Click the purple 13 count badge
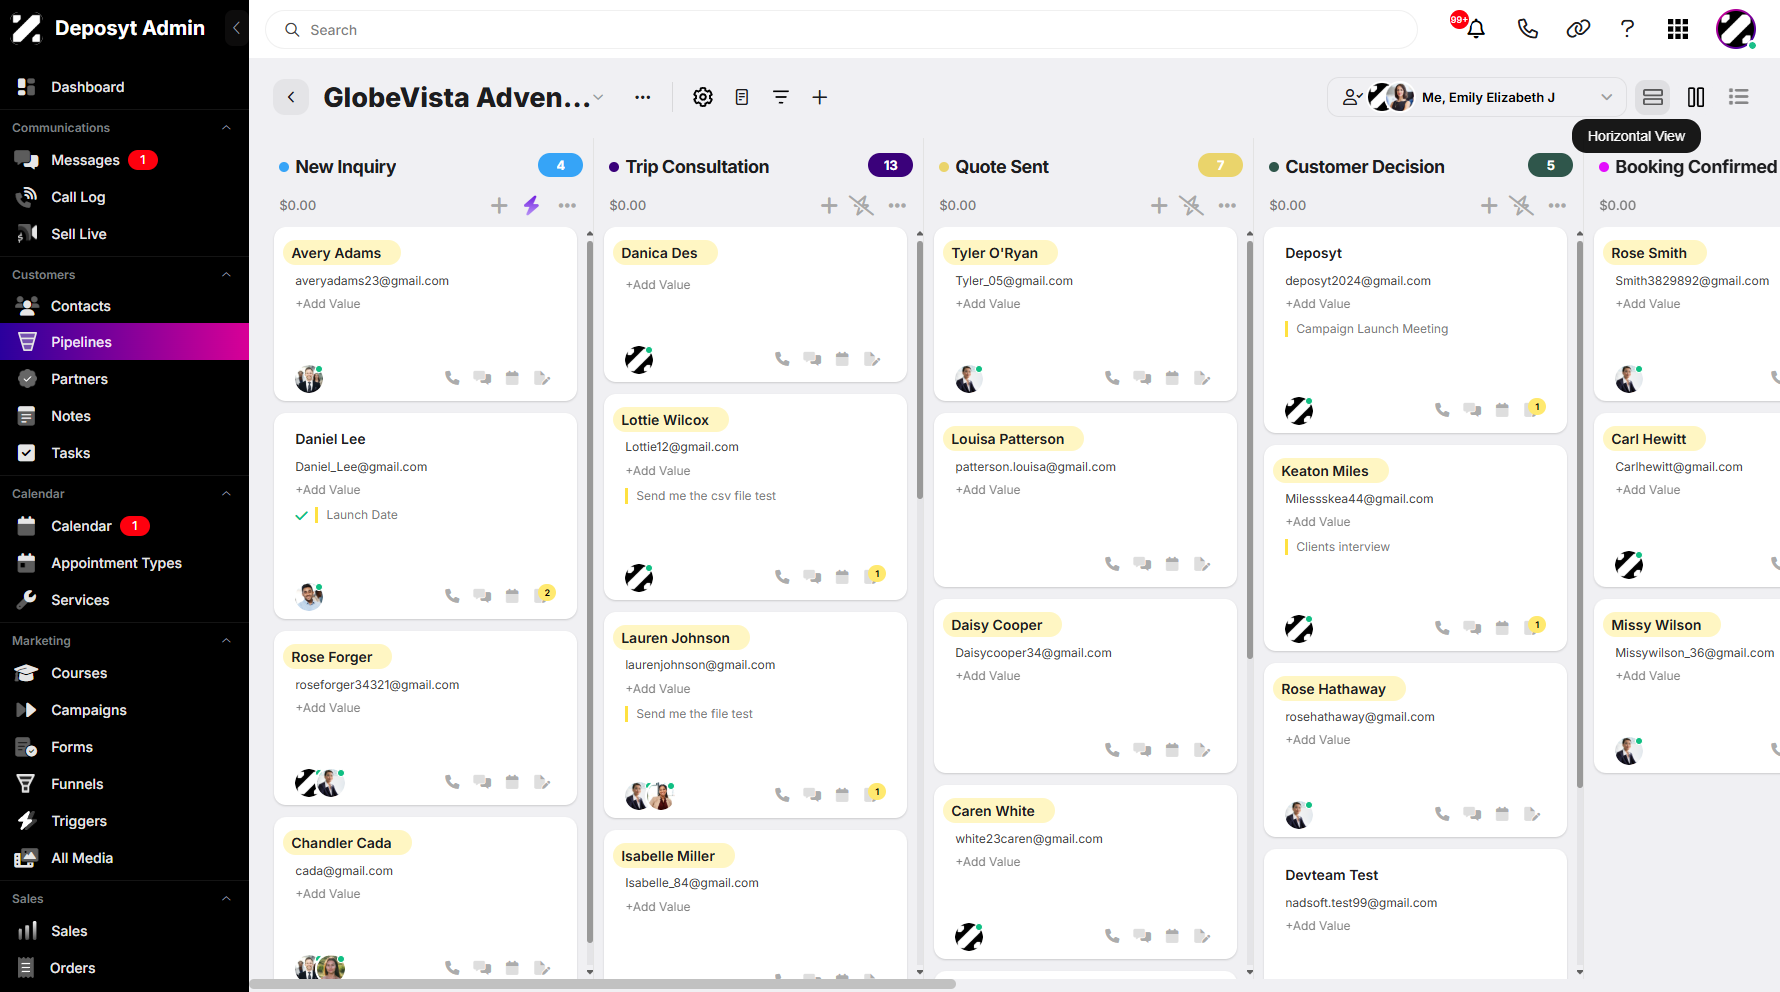This screenshot has height=992, width=1780. click(x=890, y=166)
